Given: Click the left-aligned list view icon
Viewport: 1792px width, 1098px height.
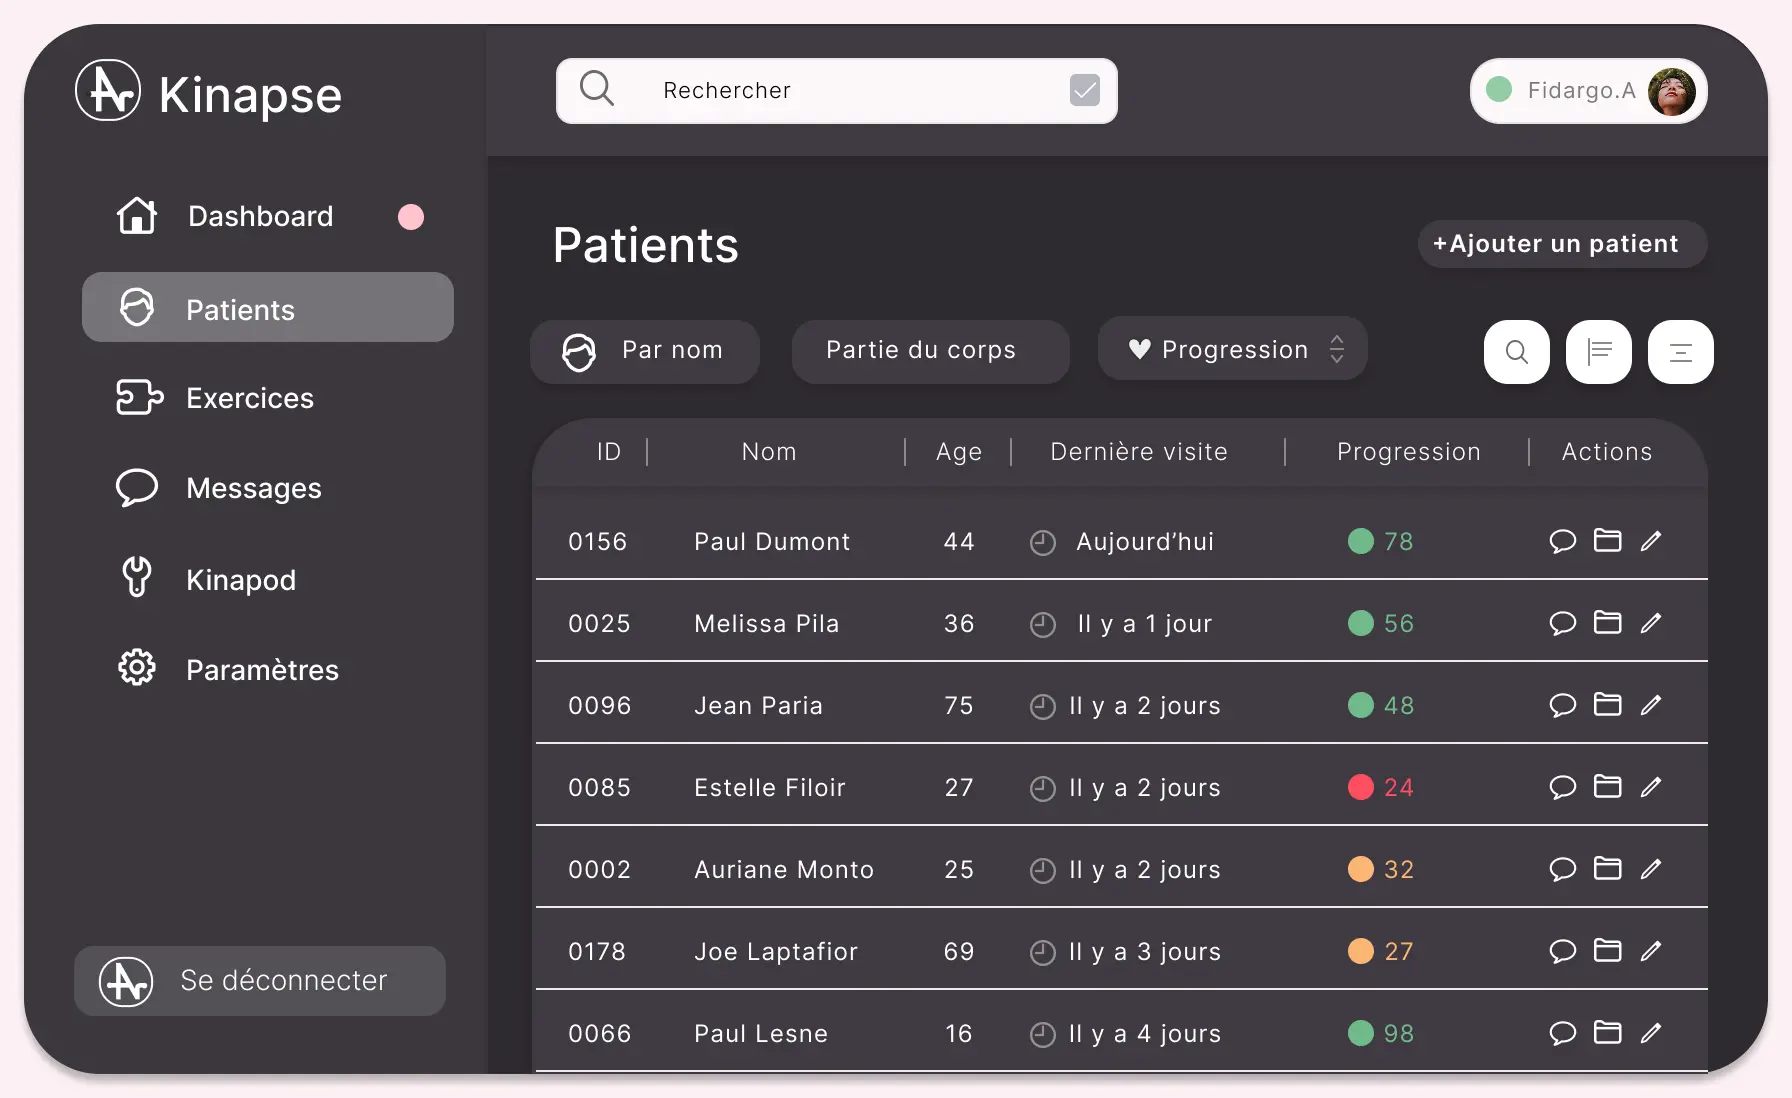Looking at the screenshot, I should coord(1598,352).
